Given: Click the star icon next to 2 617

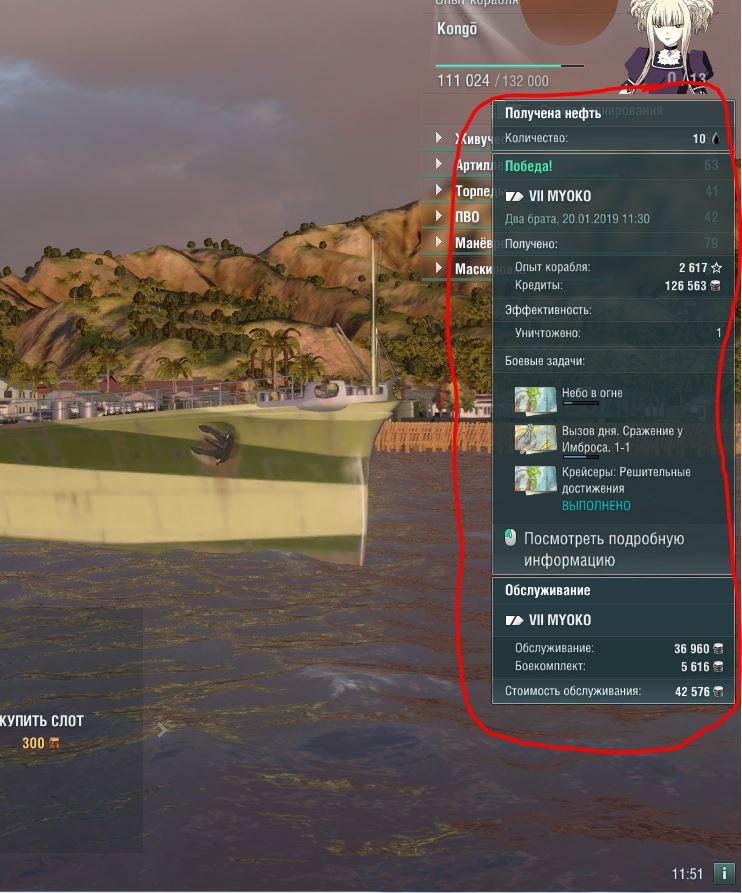Looking at the screenshot, I should (x=716, y=267).
